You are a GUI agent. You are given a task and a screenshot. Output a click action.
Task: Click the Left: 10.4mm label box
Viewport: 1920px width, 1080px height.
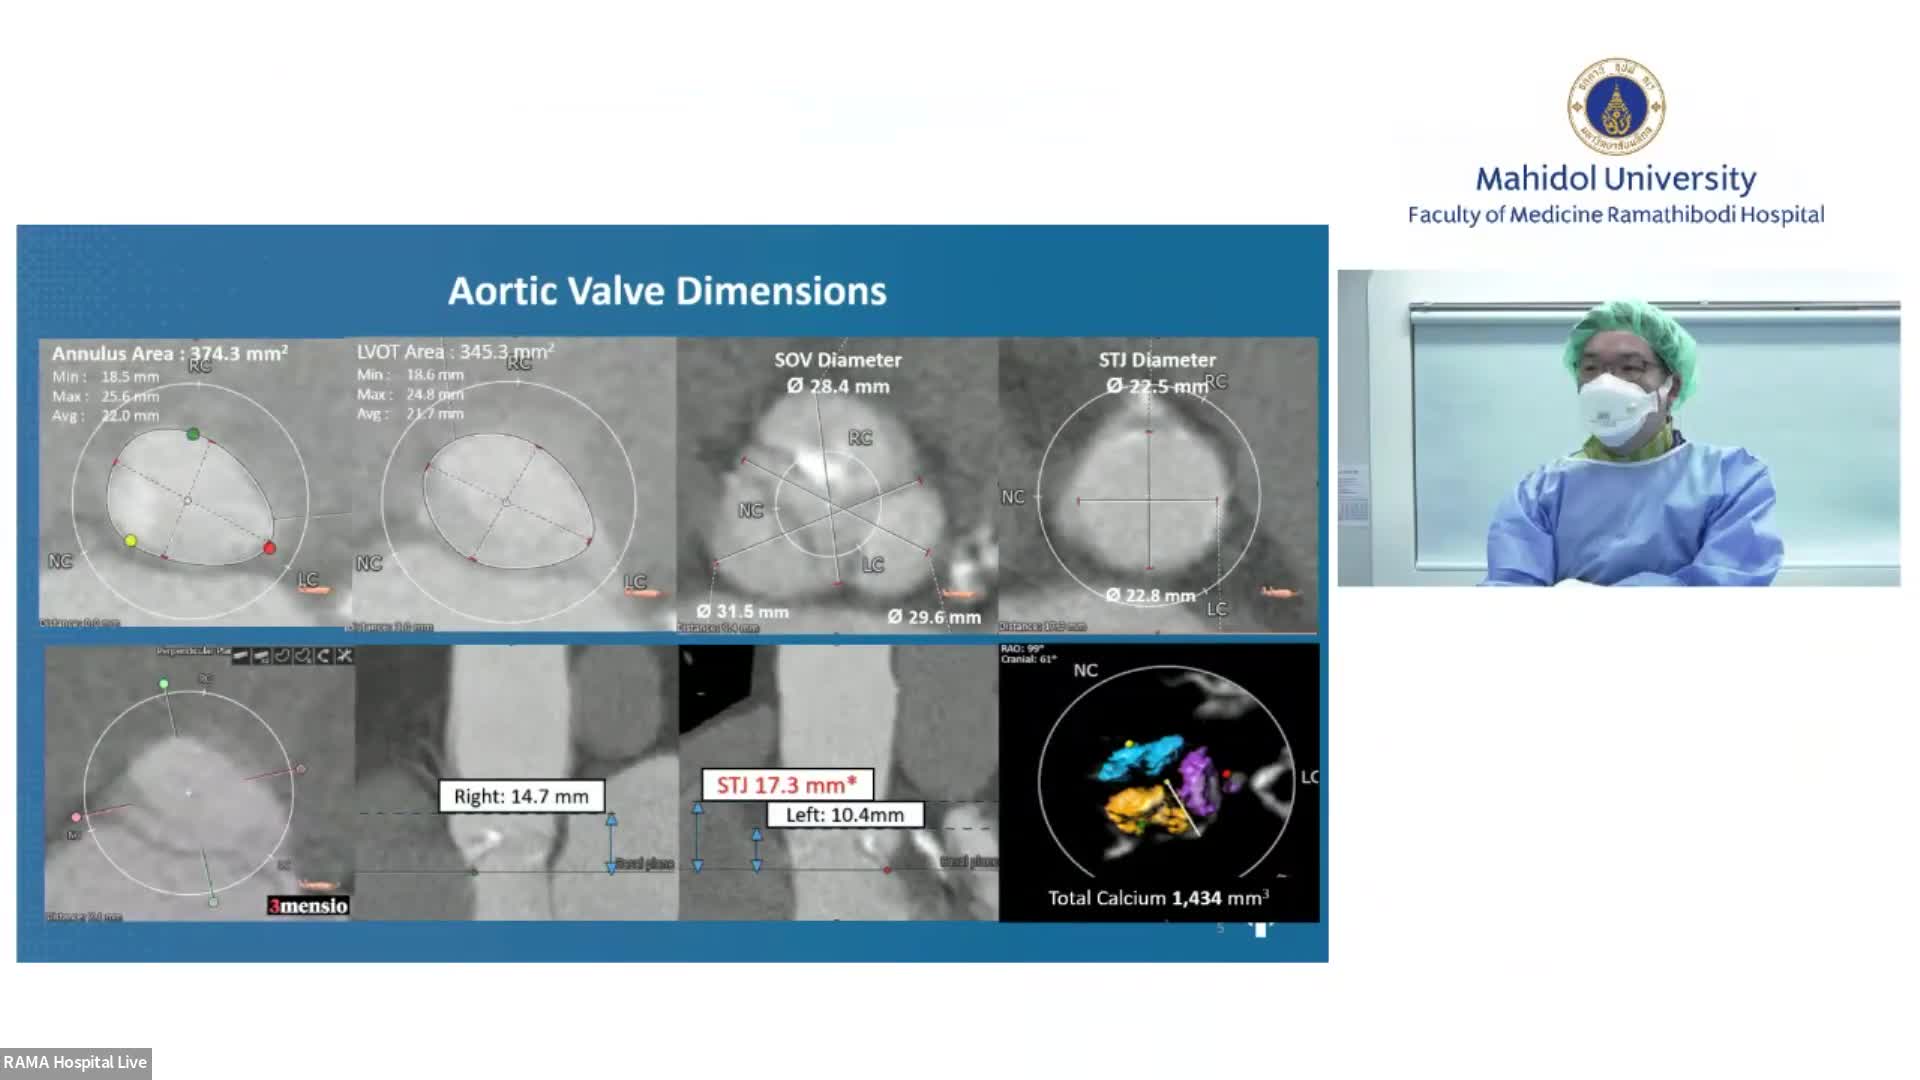pos(844,815)
